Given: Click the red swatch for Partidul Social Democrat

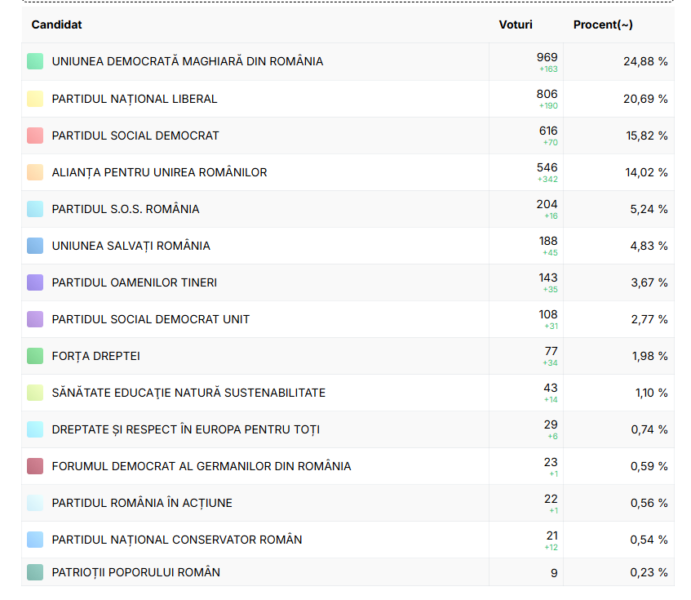Looking at the screenshot, I should (x=35, y=136).
